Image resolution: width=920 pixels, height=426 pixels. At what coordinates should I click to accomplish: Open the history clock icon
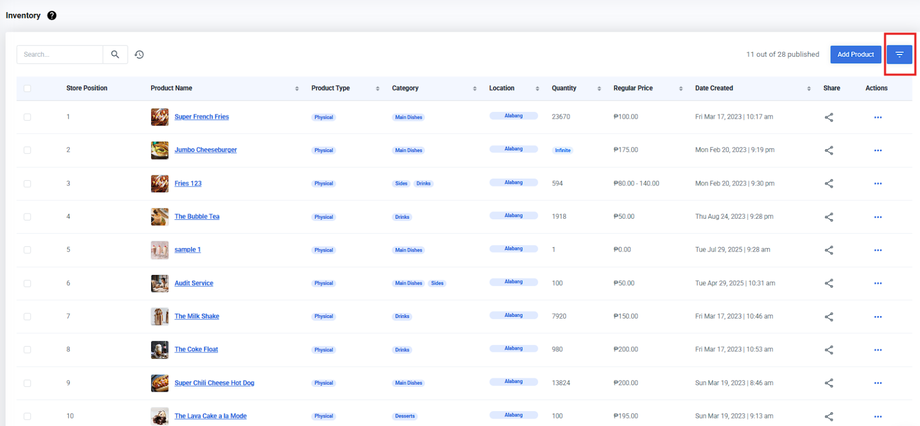[x=139, y=55]
